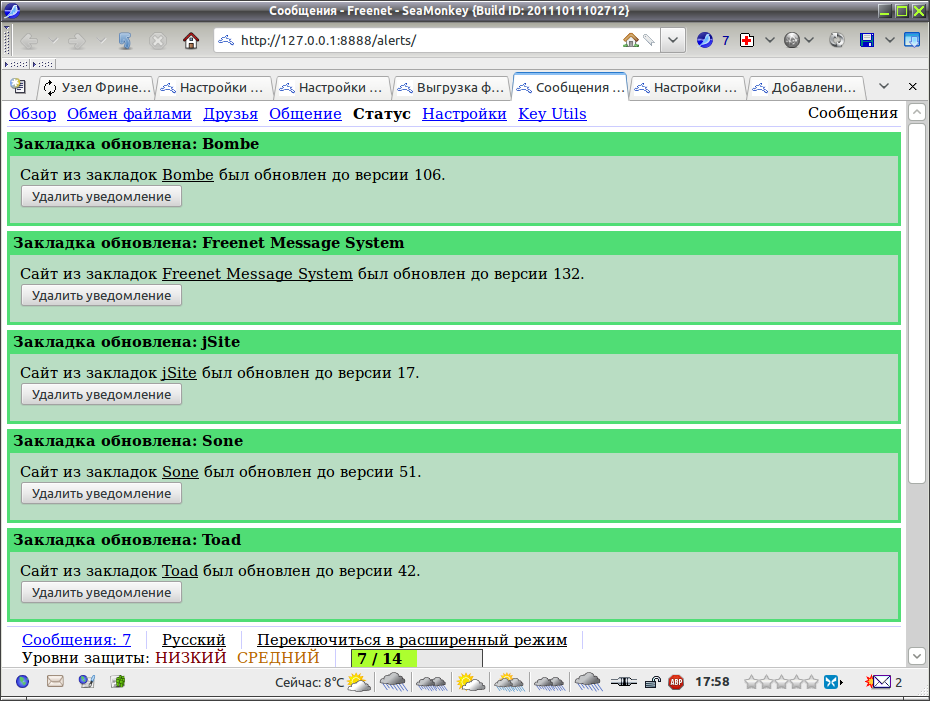Switch to the Узел Фрине… tab
The height and width of the screenshot is (701, 930).
pos(95,87)
